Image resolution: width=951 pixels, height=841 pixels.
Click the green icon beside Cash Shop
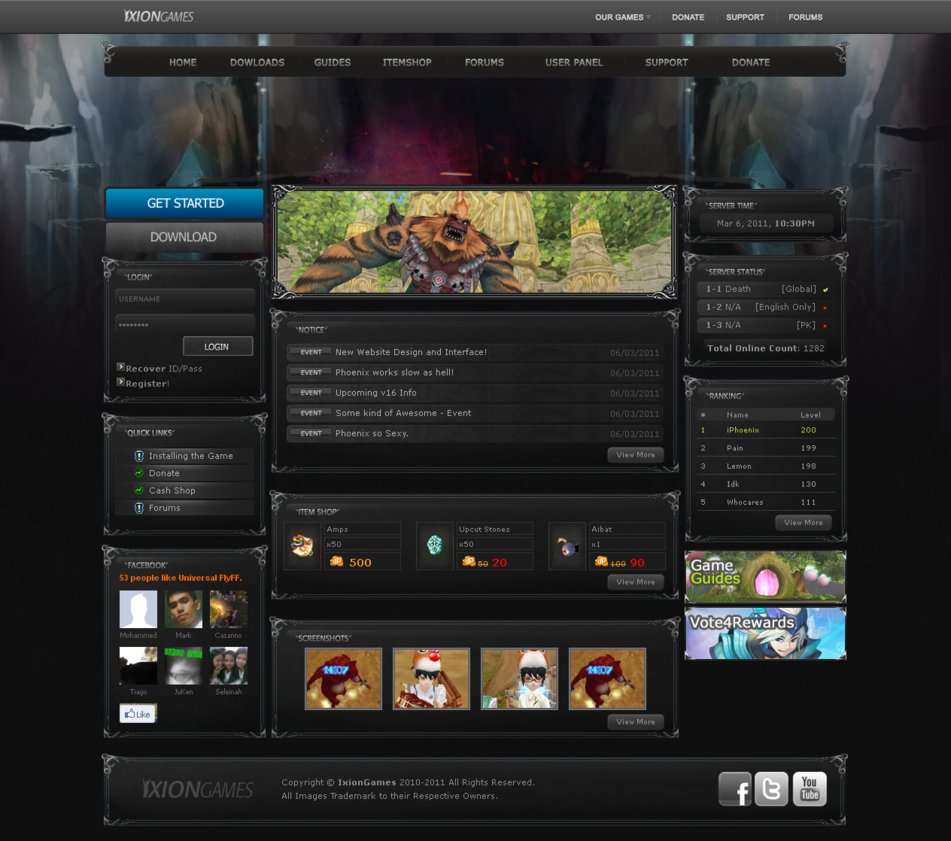[139, 491]
